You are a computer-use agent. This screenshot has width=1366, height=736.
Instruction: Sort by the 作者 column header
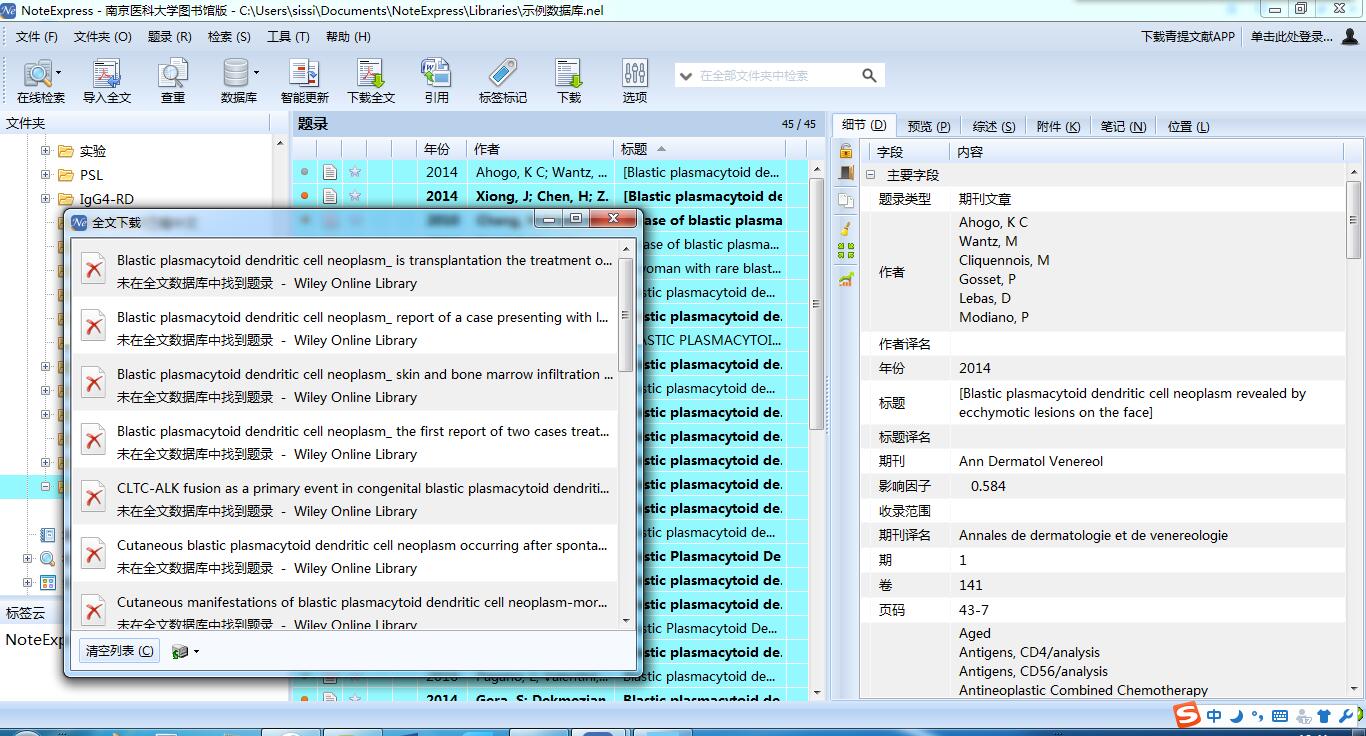(541, 149)
